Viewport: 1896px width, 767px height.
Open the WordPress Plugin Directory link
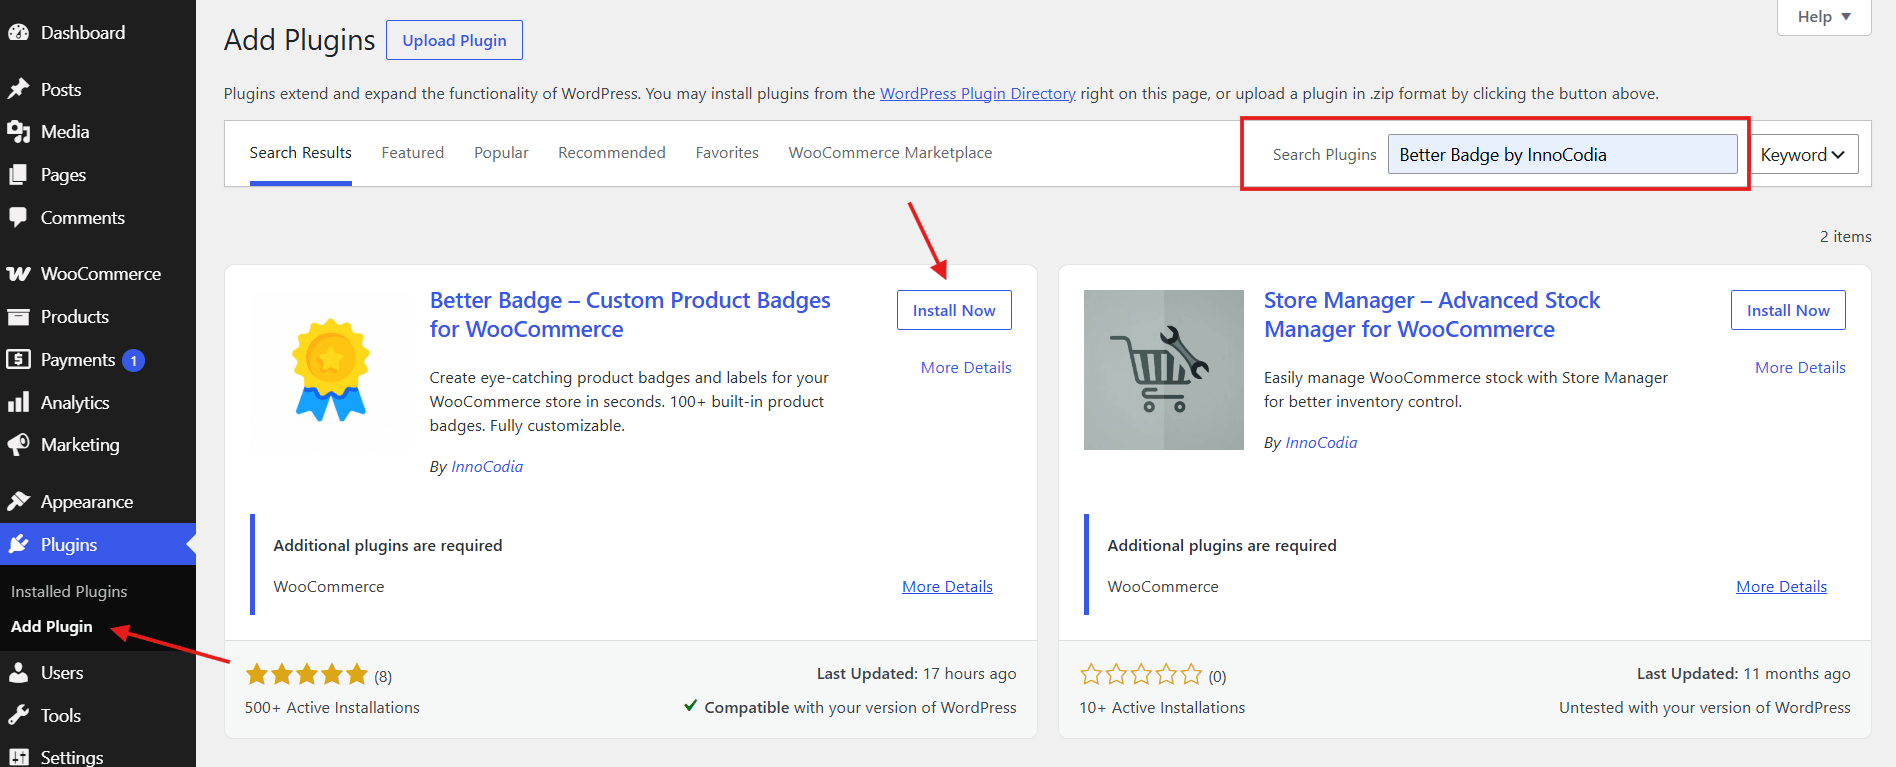tap(977, 94)
